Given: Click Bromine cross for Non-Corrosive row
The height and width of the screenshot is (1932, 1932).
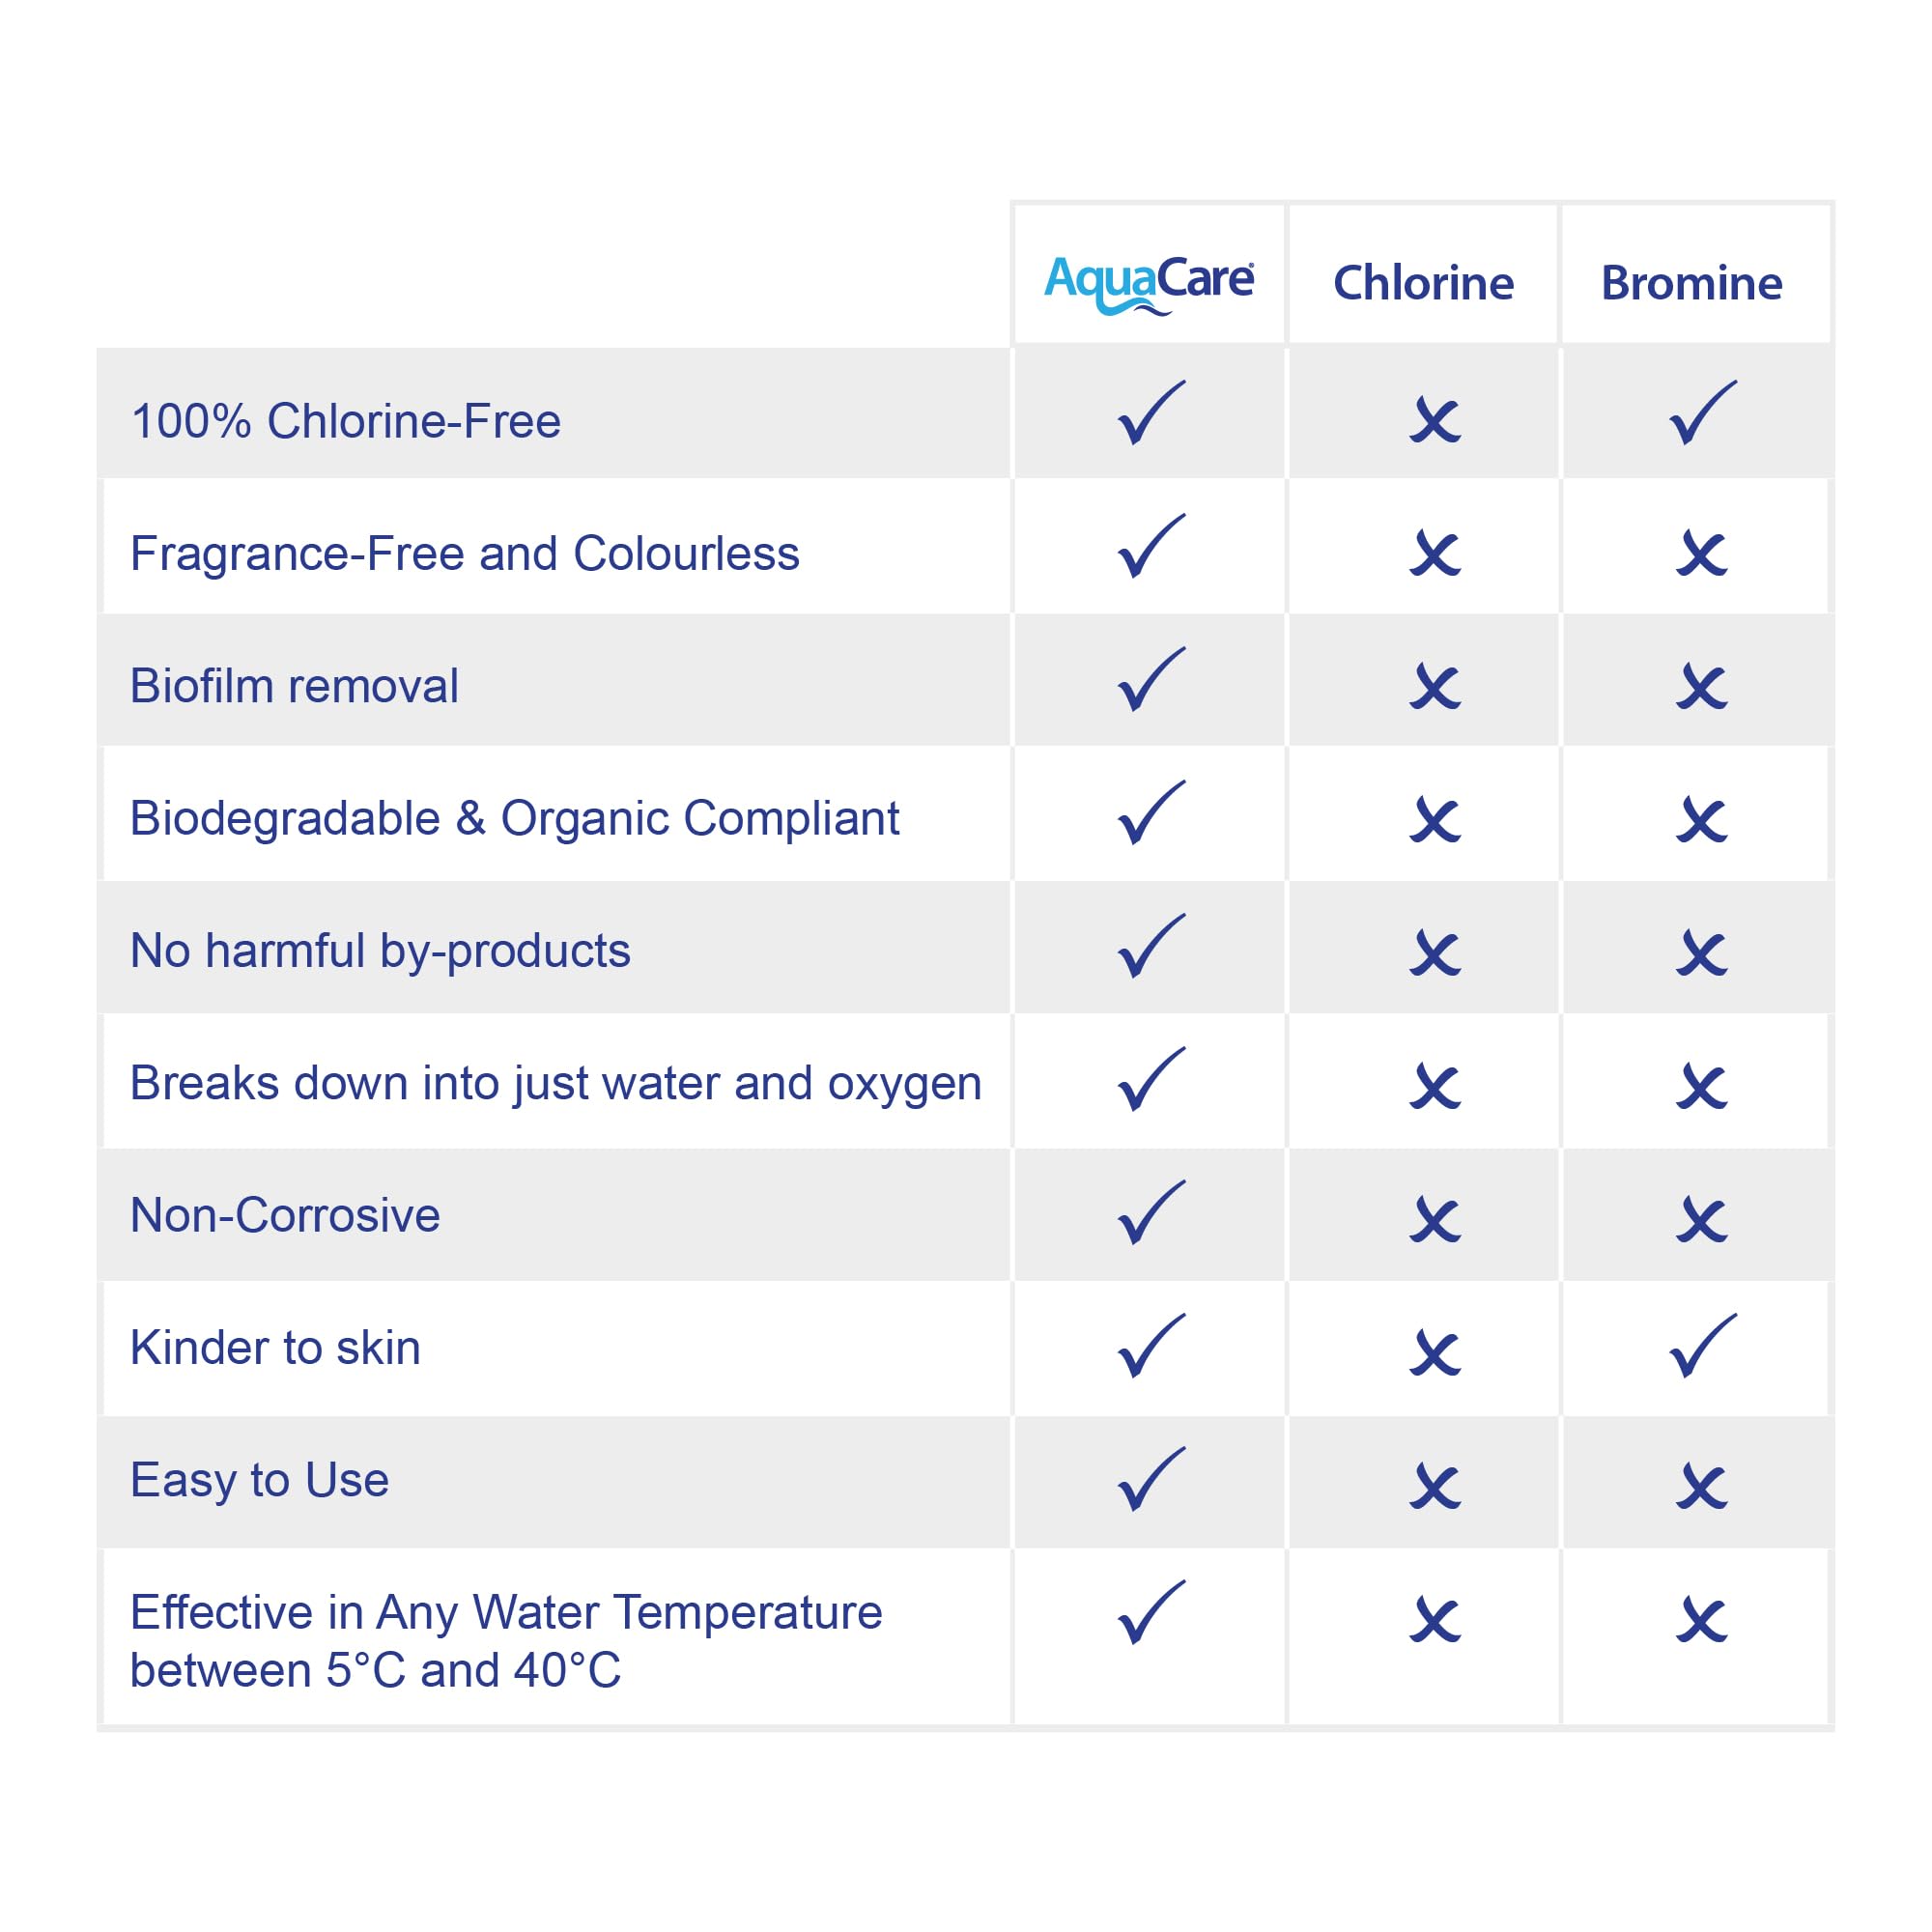Looking at the screenshot, I should click(x=1702, y=1220).
